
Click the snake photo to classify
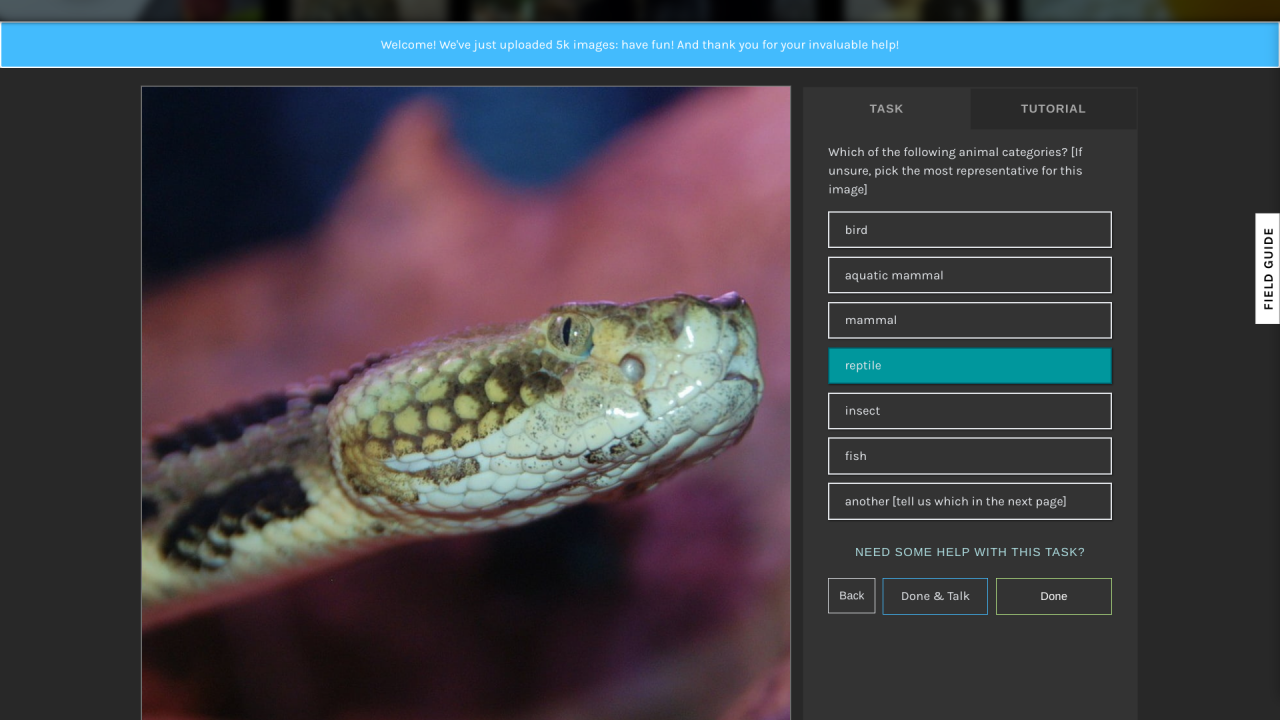[x=466, y=403]
